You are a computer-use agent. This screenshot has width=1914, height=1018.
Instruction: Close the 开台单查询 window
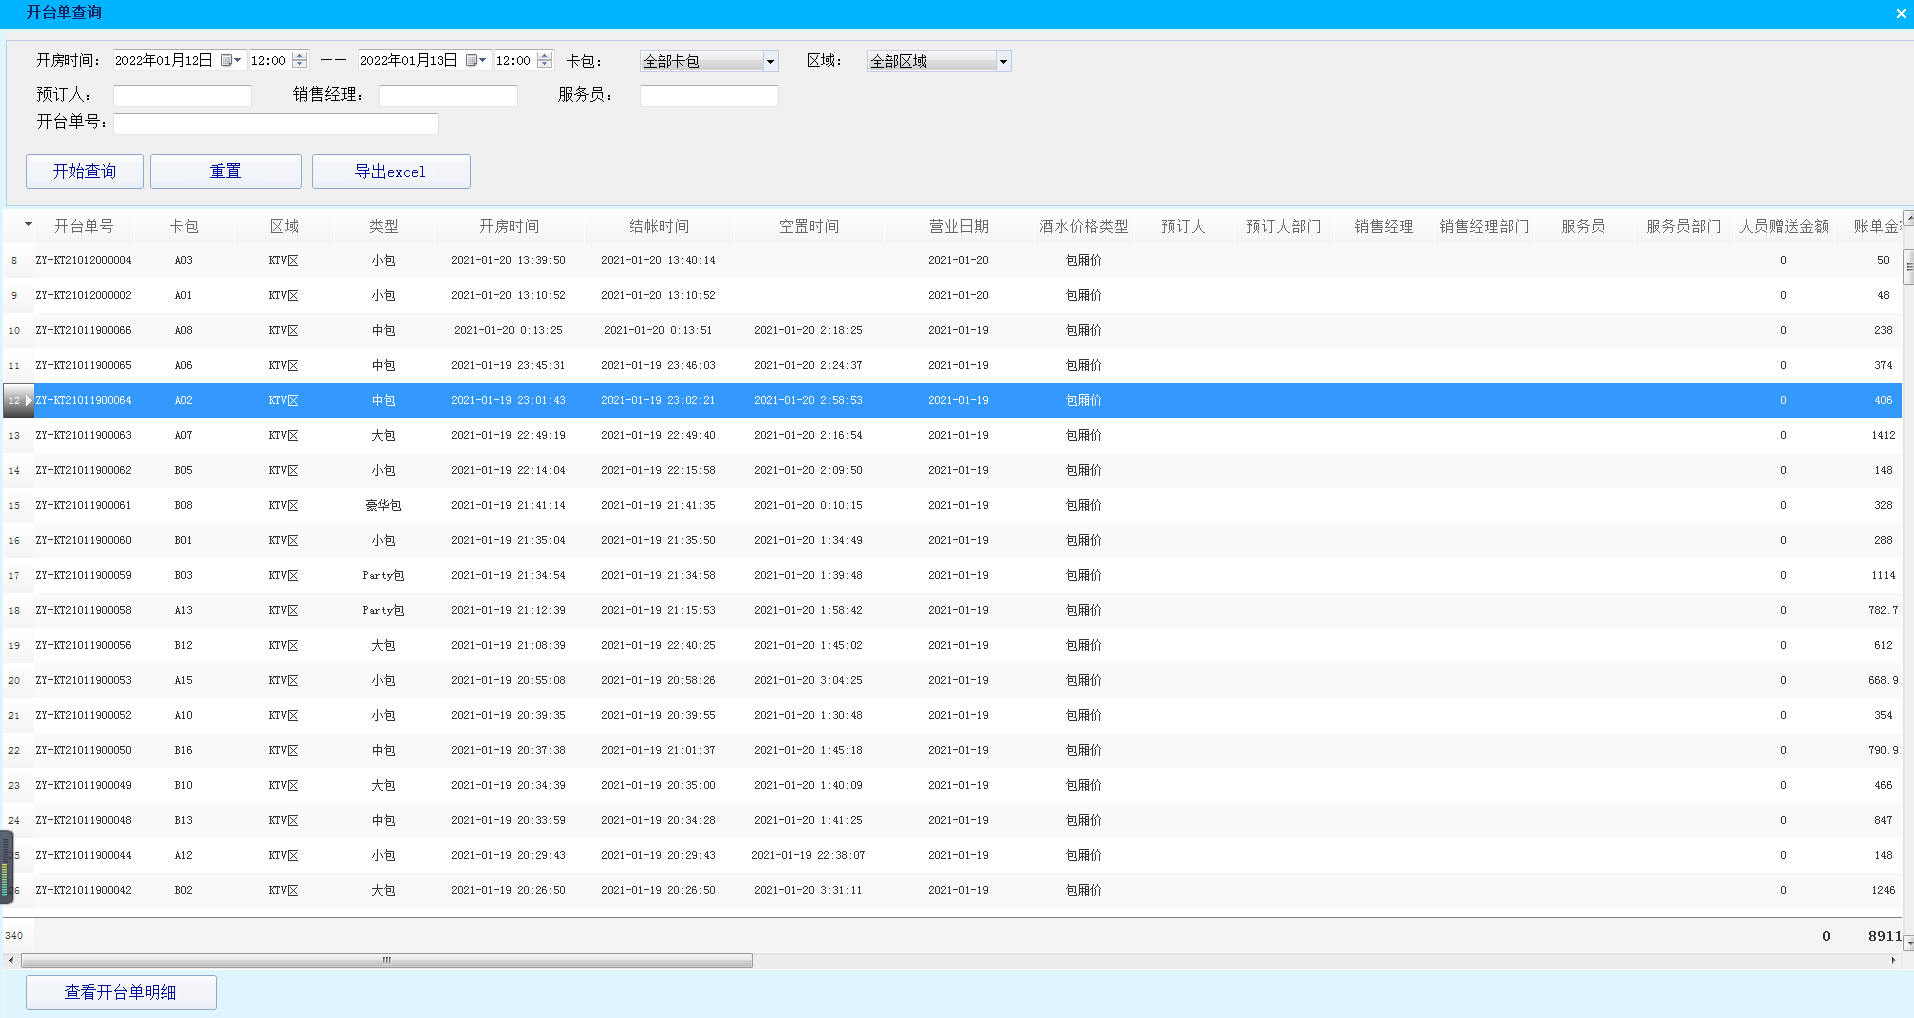(x=1900, y=13)
